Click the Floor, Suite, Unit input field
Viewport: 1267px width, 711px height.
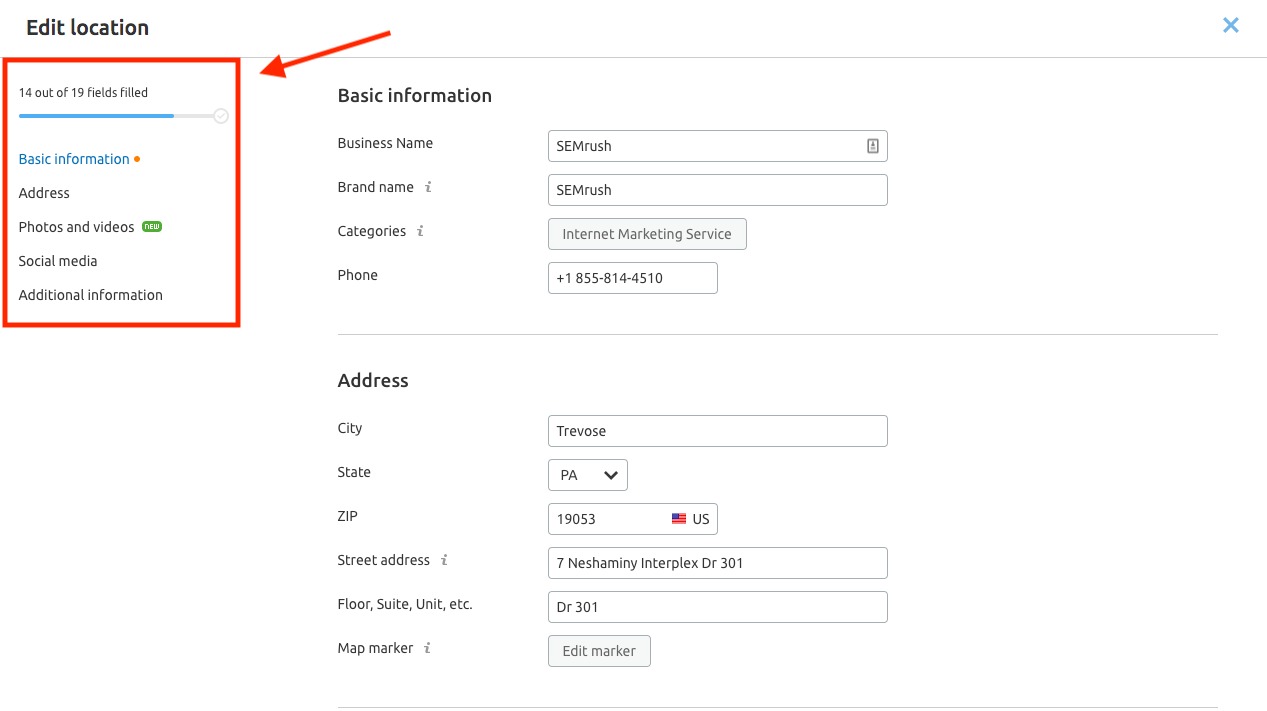point(718,607)
